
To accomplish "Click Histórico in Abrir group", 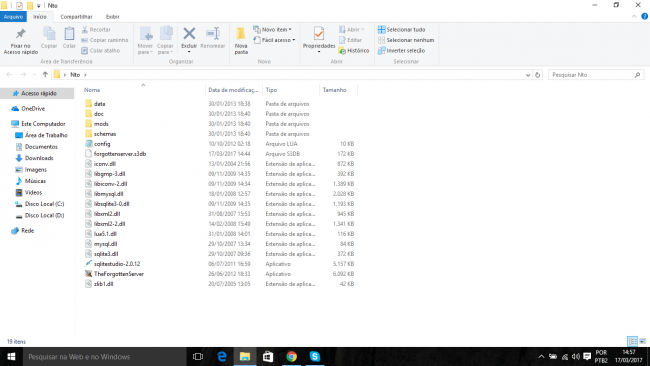I will pyautogui.click(x=354, y=51).
